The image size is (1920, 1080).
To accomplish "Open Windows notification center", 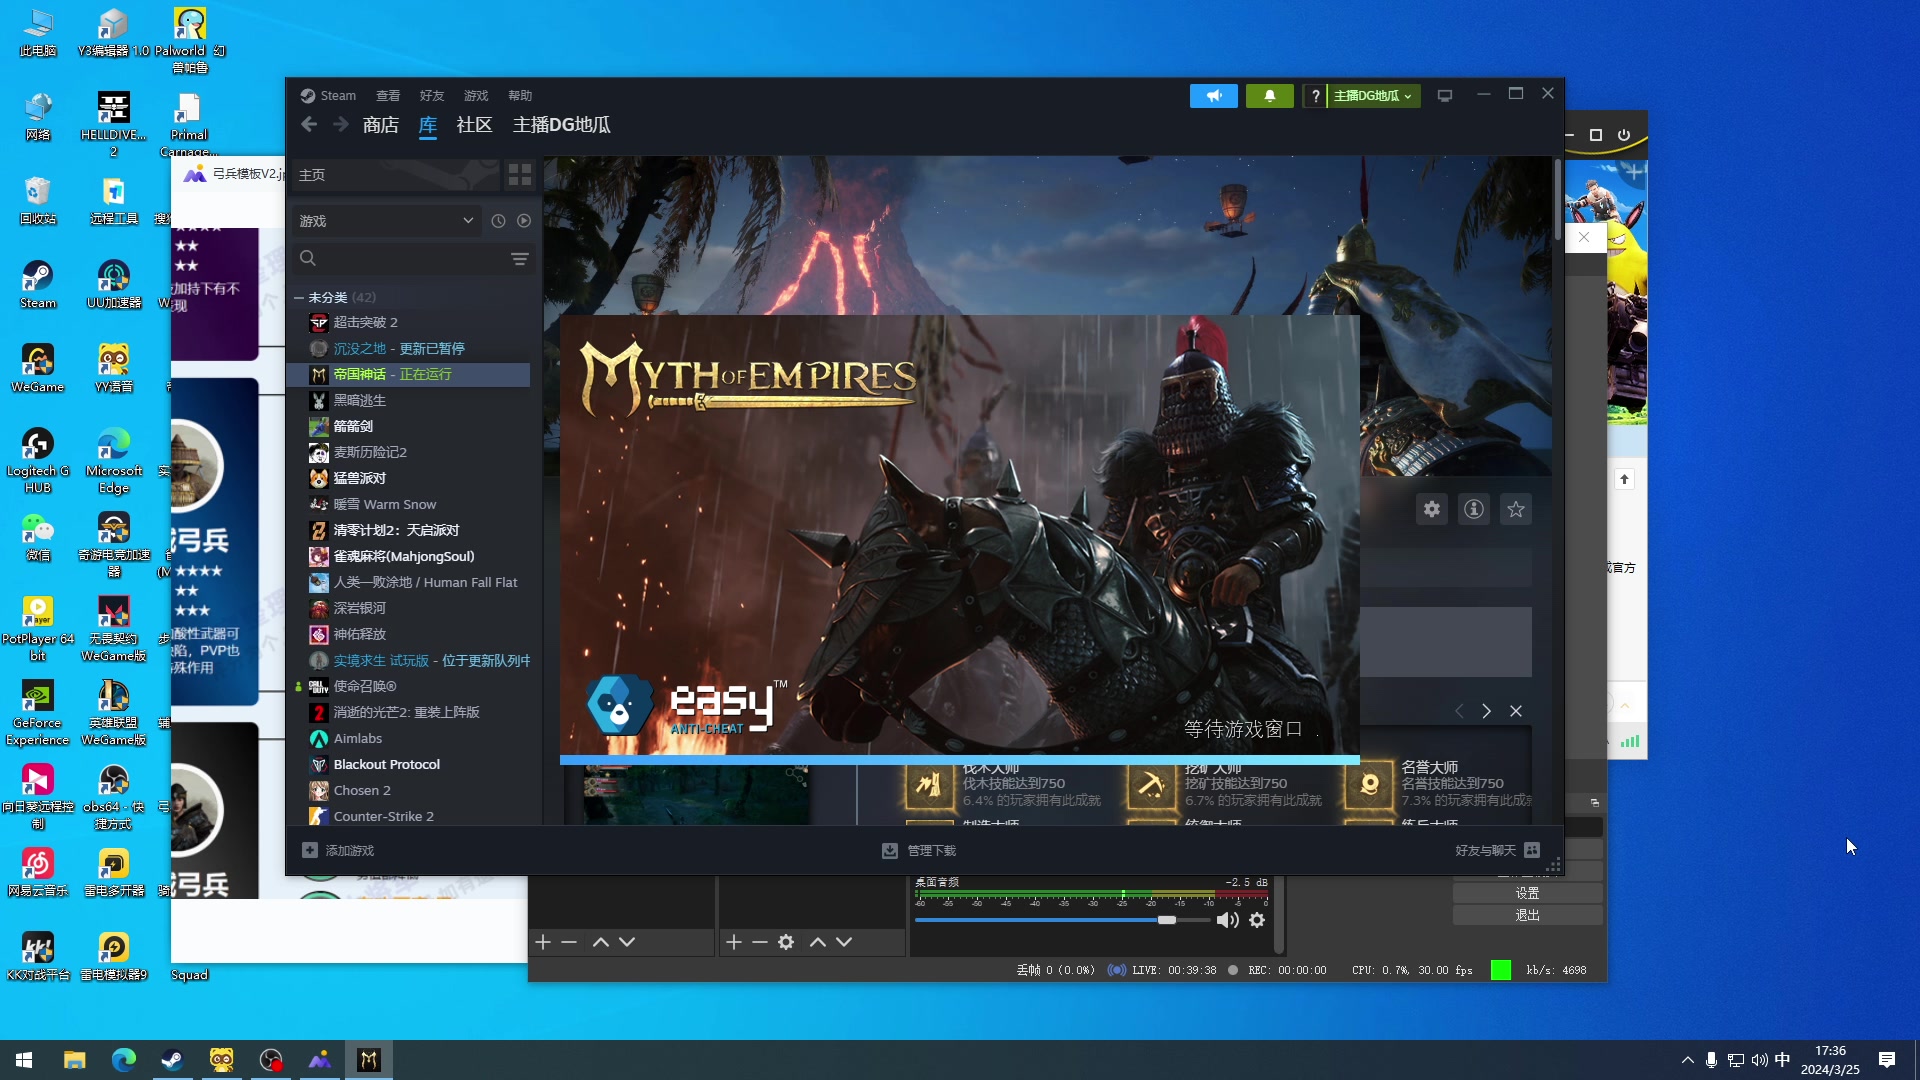I will 1887,1060.
